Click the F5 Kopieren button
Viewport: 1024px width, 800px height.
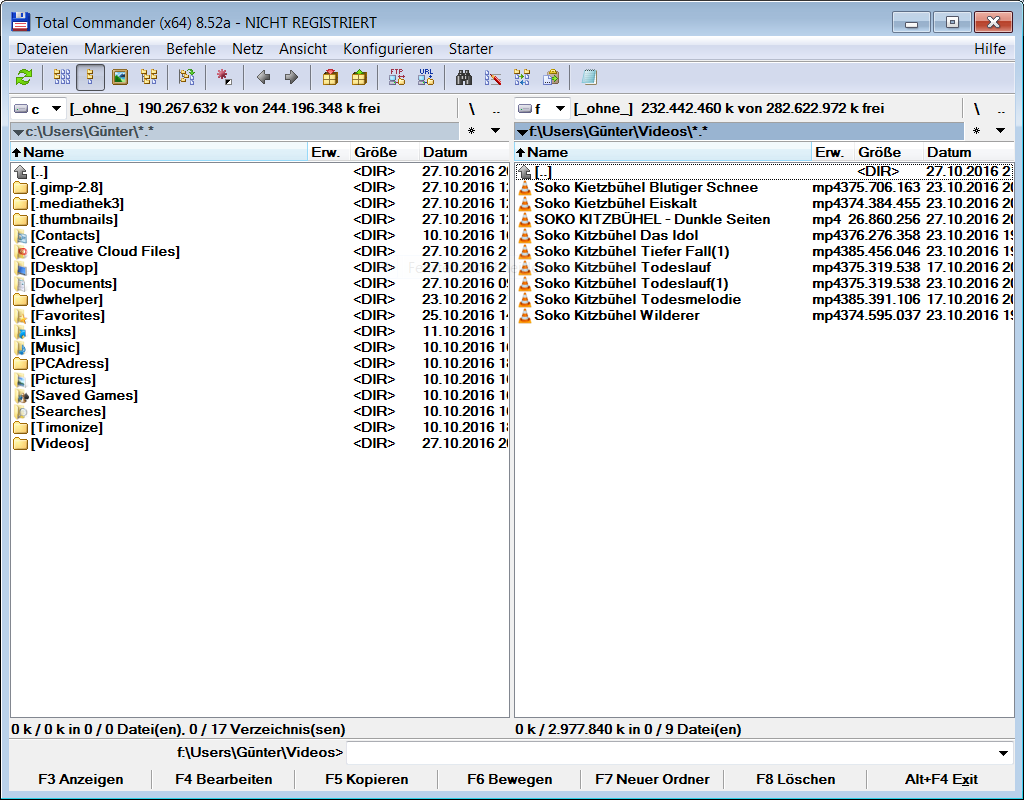point(366,779)
